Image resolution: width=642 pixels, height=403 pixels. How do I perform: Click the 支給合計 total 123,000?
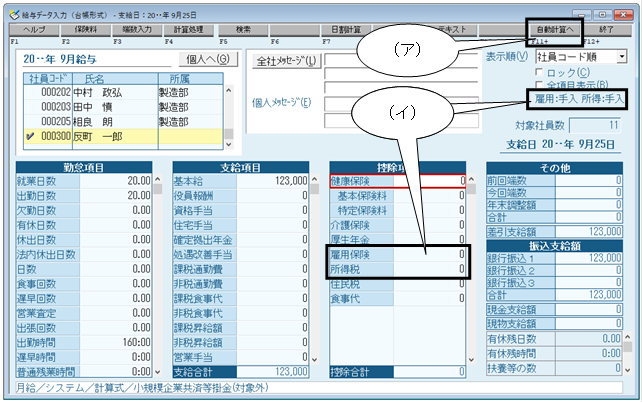tap(273, 372)
